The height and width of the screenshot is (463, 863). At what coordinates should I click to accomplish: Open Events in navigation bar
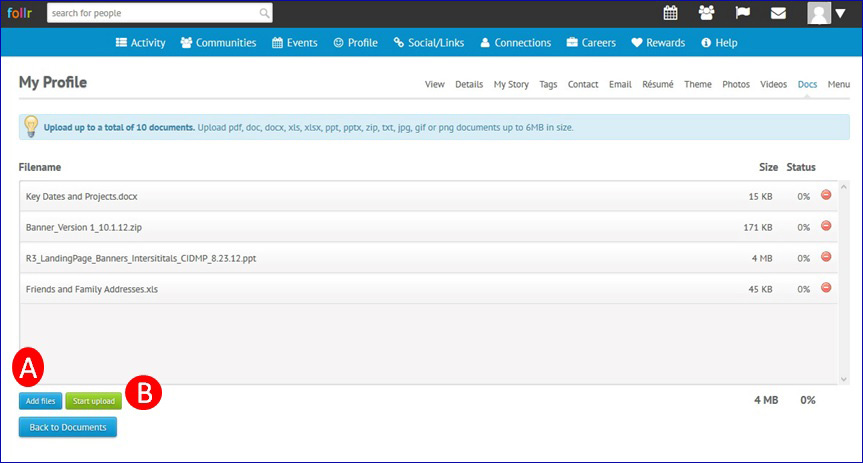294,42
